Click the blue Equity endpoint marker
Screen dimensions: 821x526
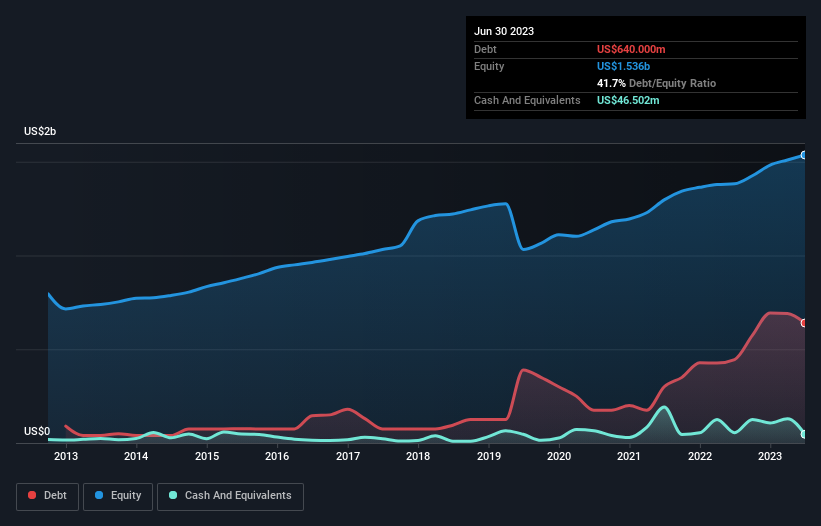pos(803,155)
